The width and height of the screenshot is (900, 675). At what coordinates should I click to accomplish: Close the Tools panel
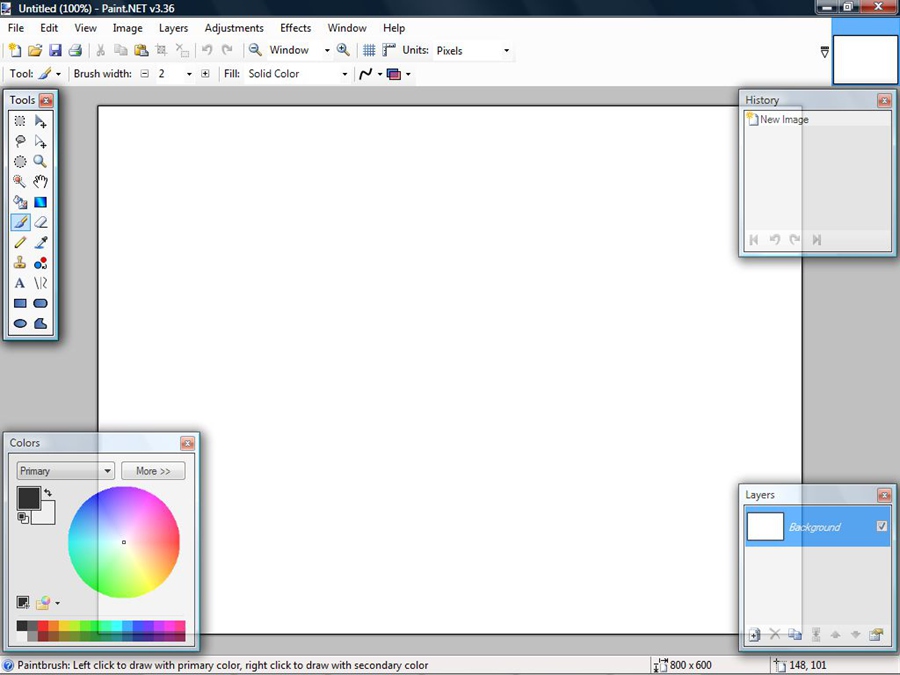[x=46, y=100]
